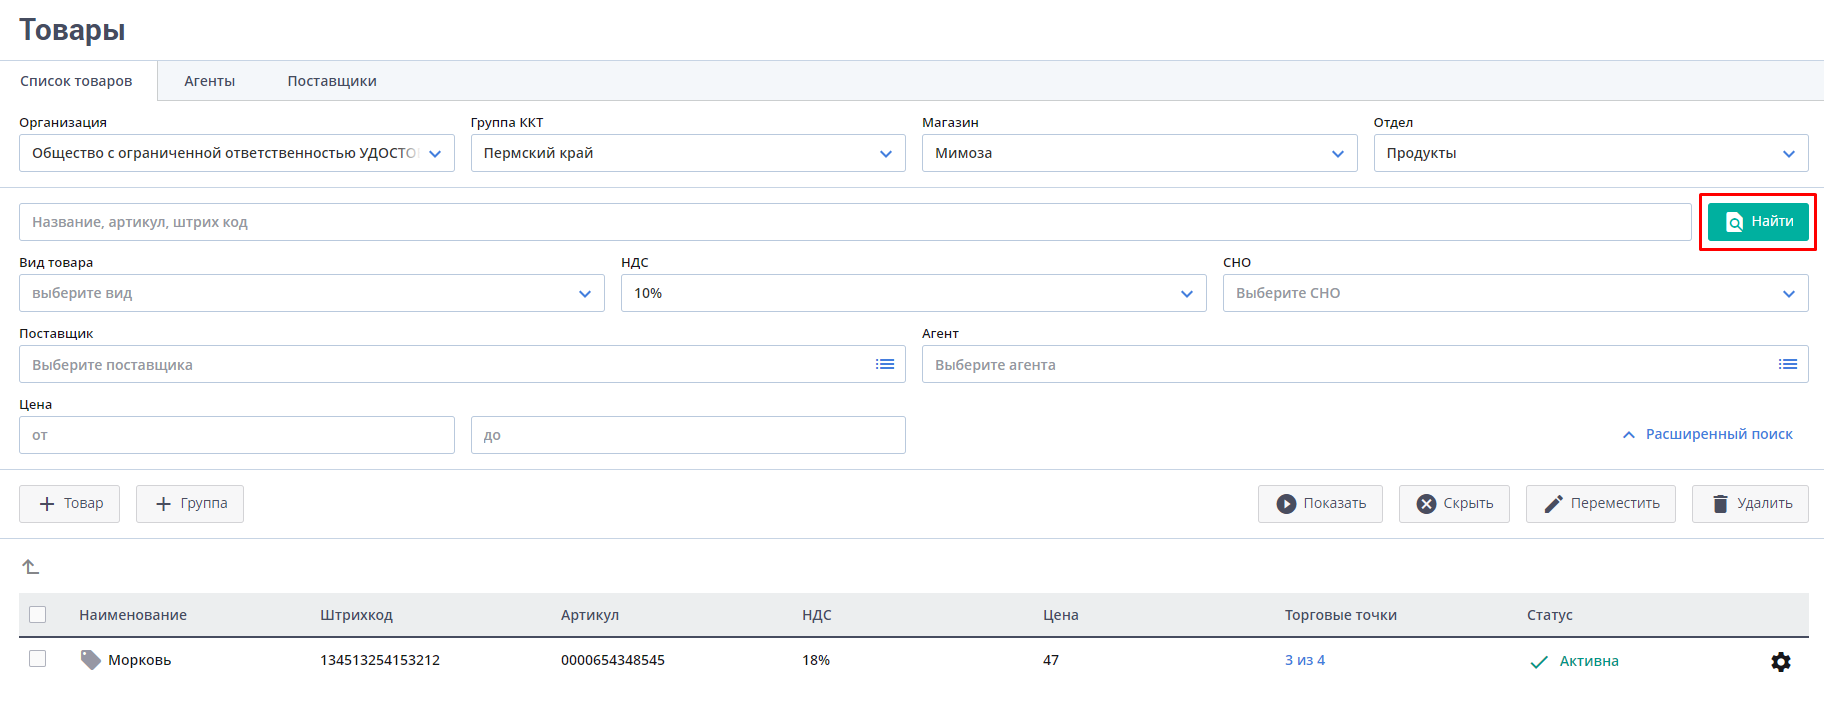Click the trash icon on Удалить button
The height and width of the screenshot is (714, 1824).
coord(1720,504)
